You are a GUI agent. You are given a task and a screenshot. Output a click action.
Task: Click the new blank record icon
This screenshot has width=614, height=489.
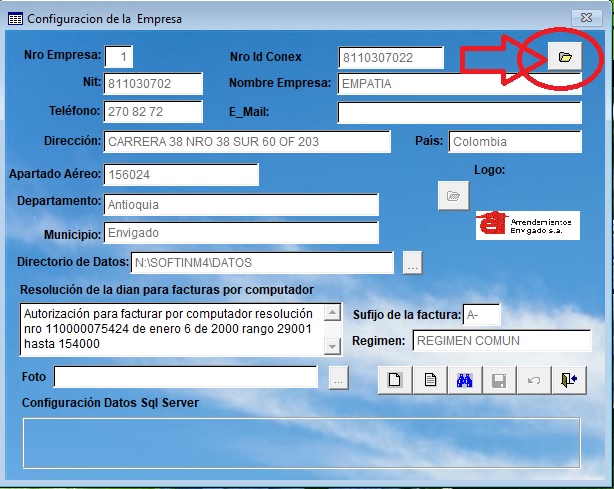click(x=395, y=380)
